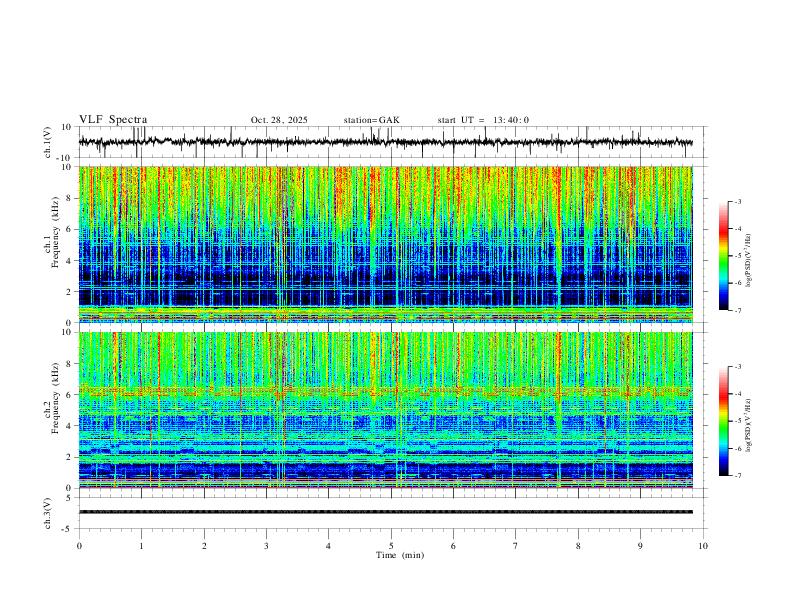Click the -3 value atop ch.2 color bar

737,367
